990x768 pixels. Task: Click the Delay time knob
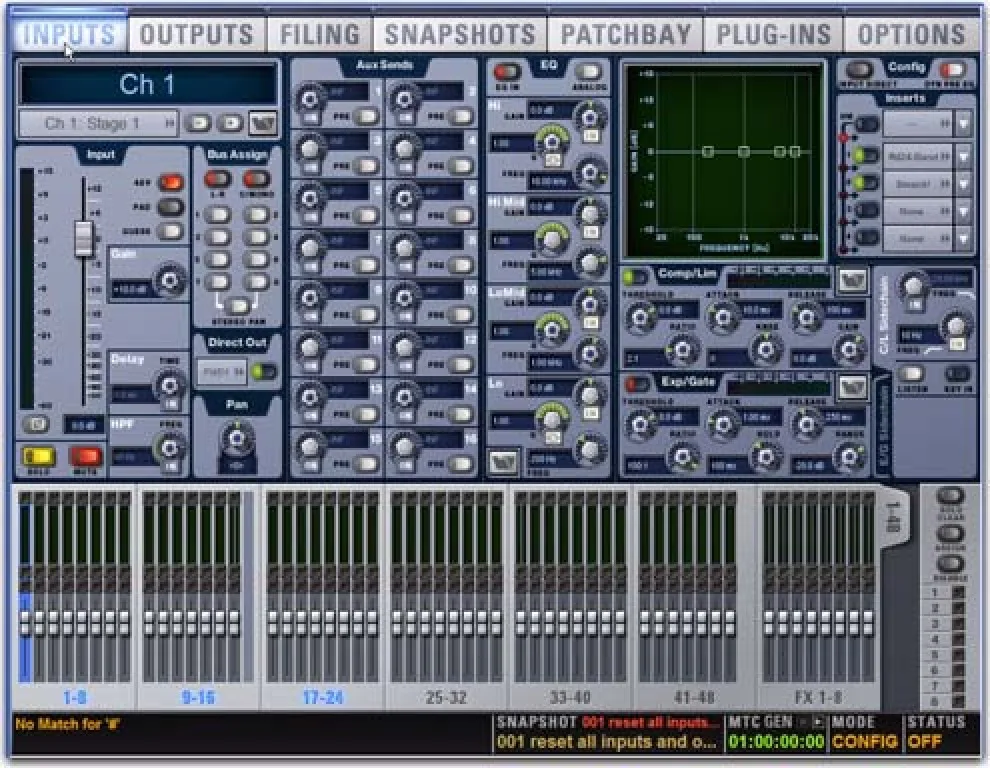[x=169, y=385]
